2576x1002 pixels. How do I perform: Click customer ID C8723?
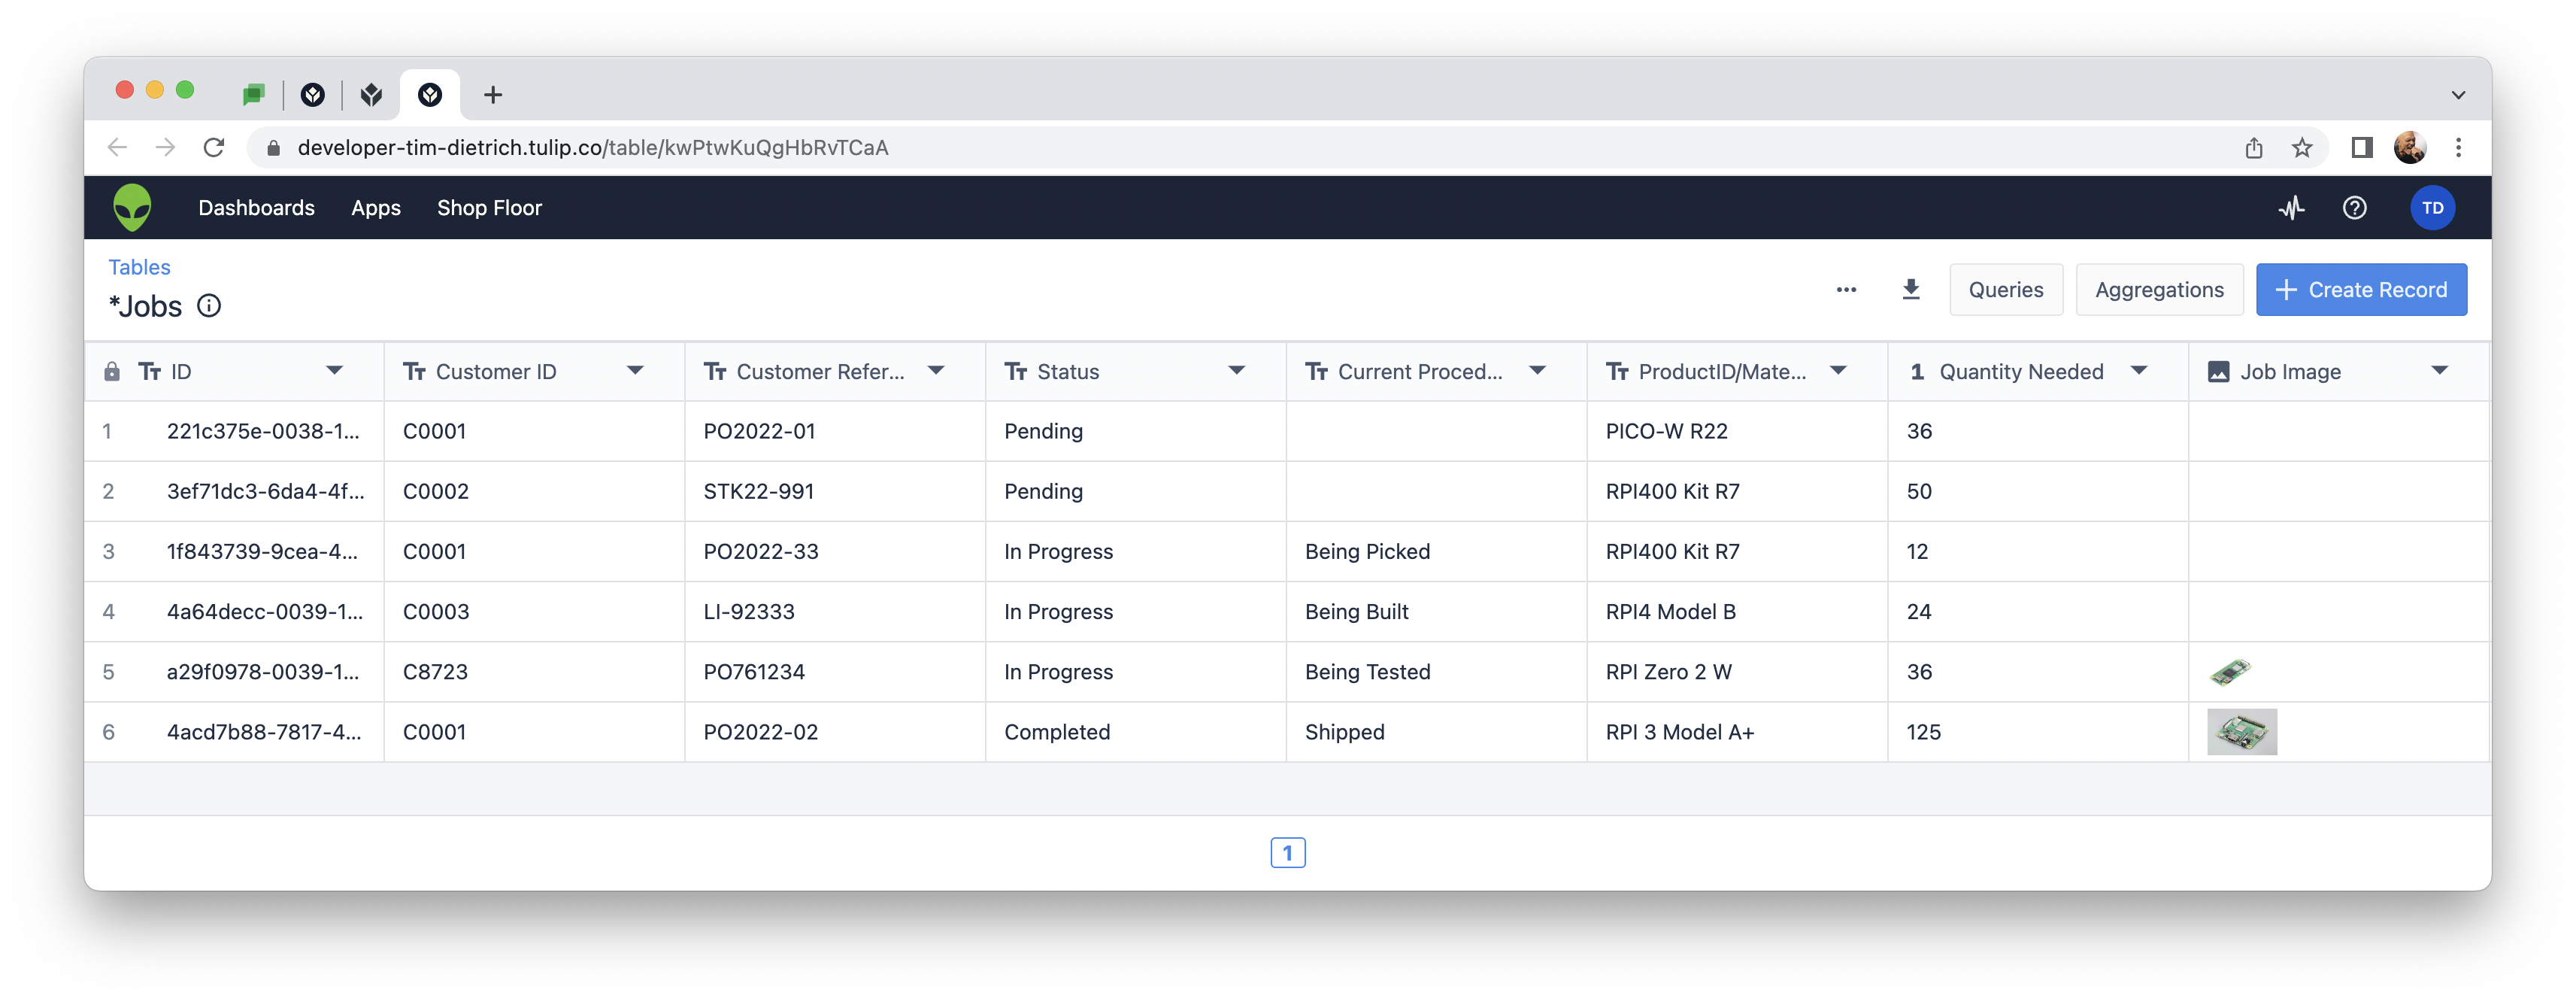pyautogui.click(x=435, y=671)
